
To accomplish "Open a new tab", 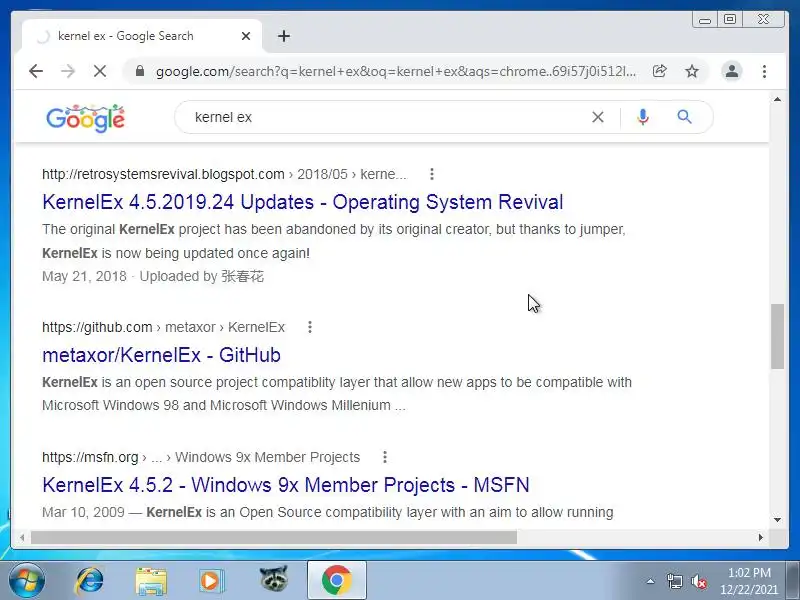I will click(284, 36).
